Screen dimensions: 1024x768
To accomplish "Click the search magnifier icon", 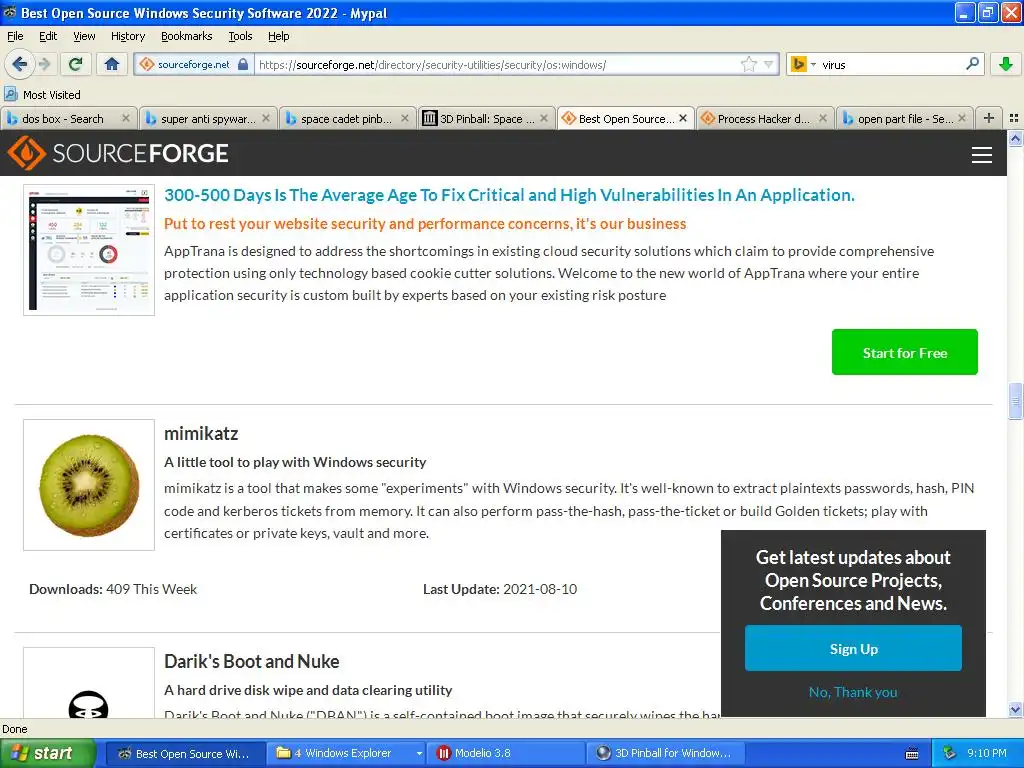I will pos(972,64).
